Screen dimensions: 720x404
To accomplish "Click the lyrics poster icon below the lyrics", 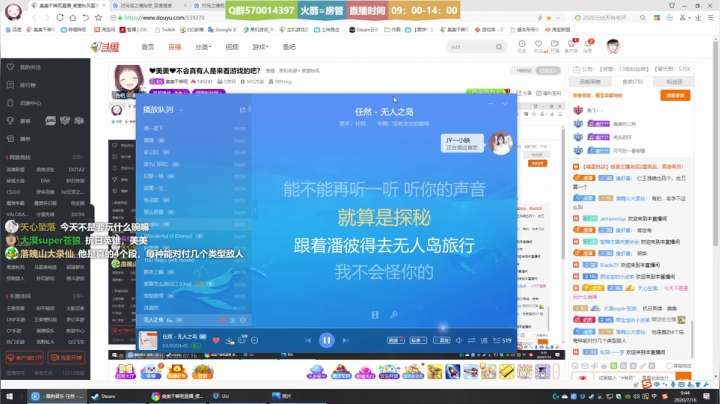I will 375,315.
